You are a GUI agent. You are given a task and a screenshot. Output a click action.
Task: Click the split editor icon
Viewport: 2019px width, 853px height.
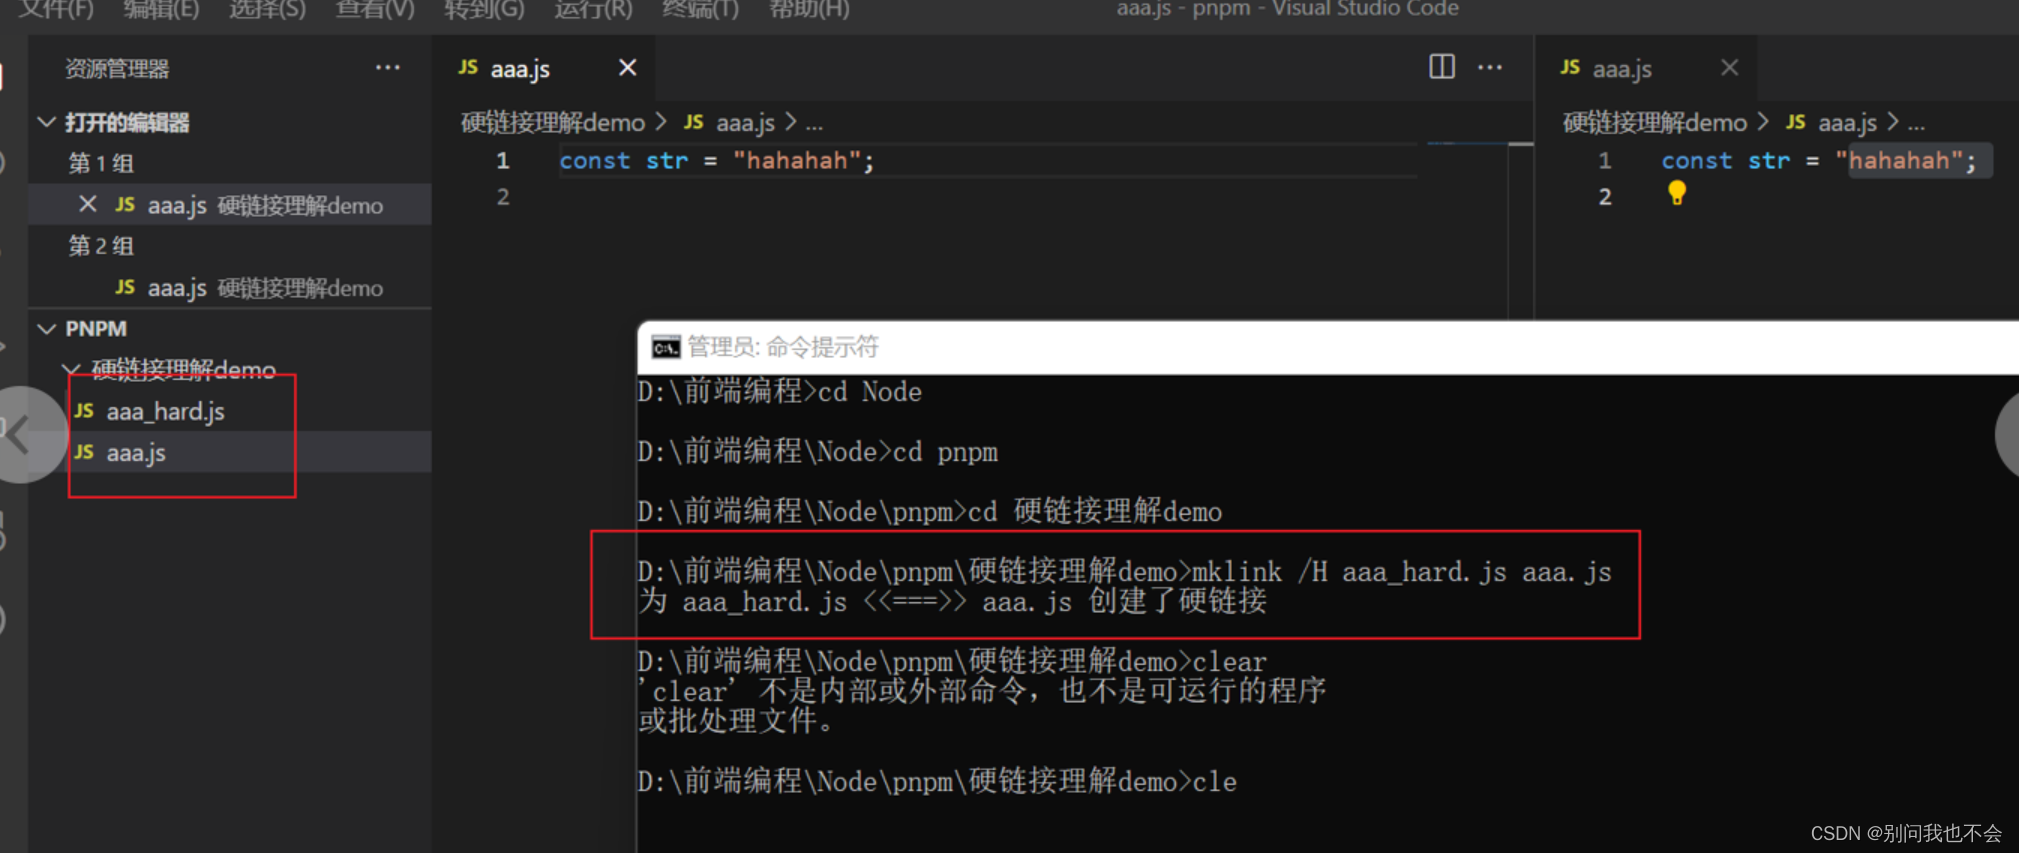pos(1441,67)
